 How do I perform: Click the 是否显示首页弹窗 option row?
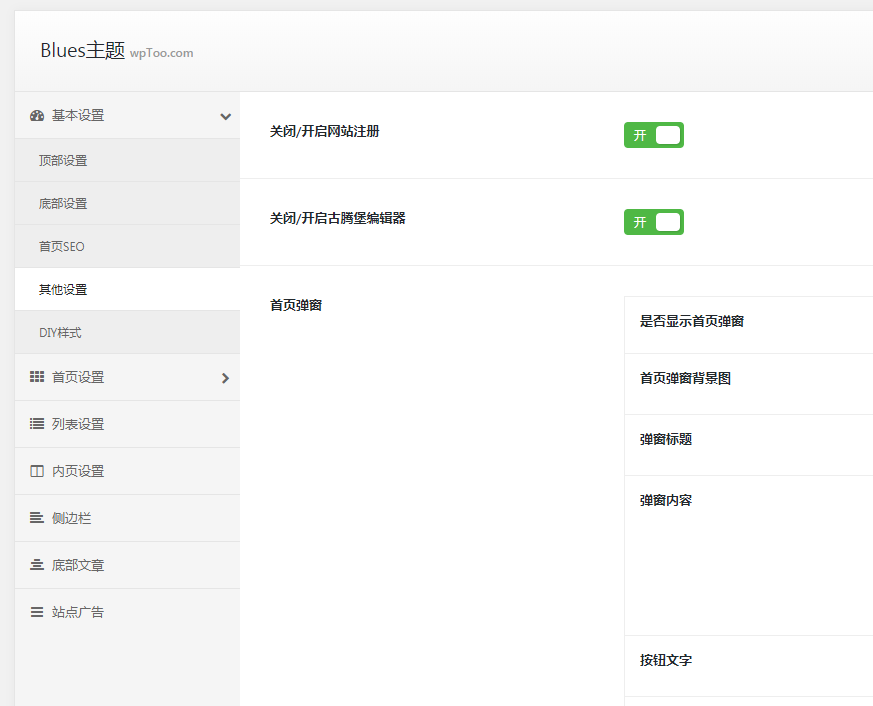tap(692, 322)
